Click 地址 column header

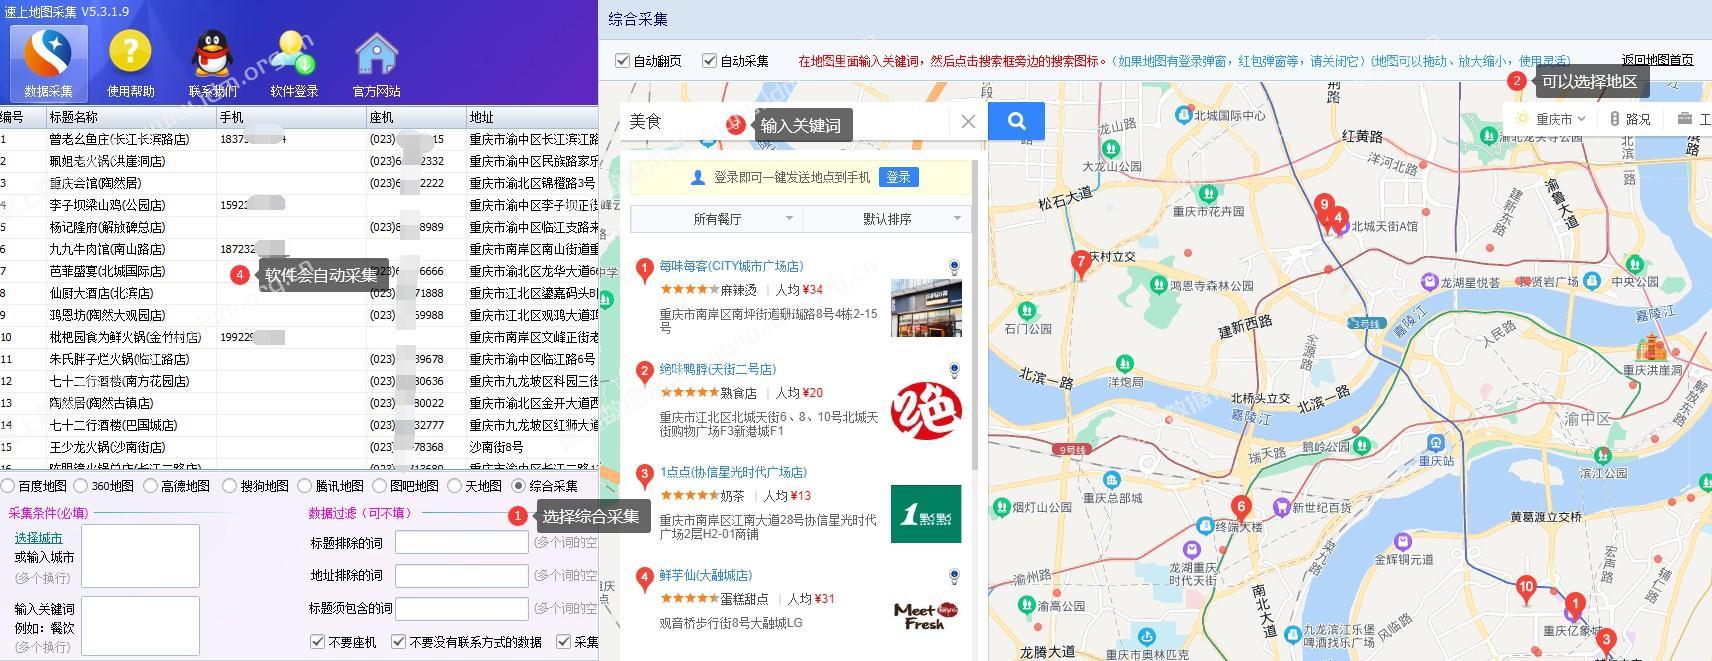(532, 117)
